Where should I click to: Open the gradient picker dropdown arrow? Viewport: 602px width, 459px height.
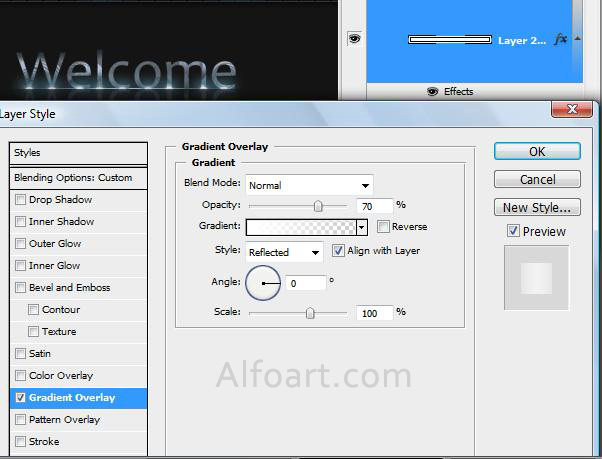click(362, 227)
